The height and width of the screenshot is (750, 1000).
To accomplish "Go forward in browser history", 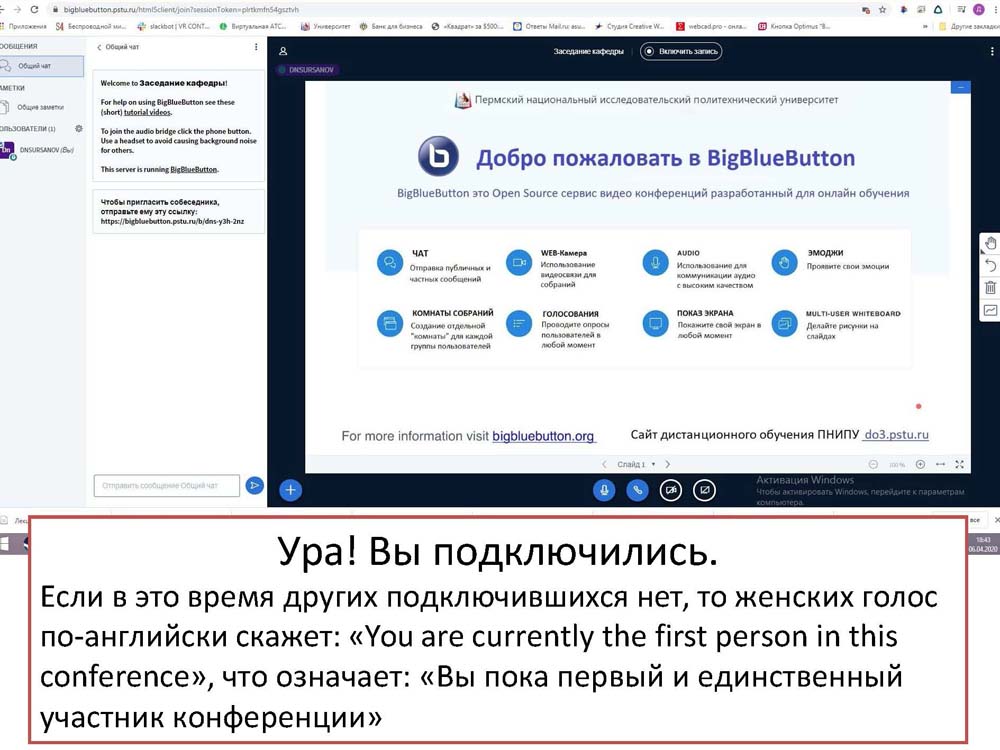I will click(17, 10).
